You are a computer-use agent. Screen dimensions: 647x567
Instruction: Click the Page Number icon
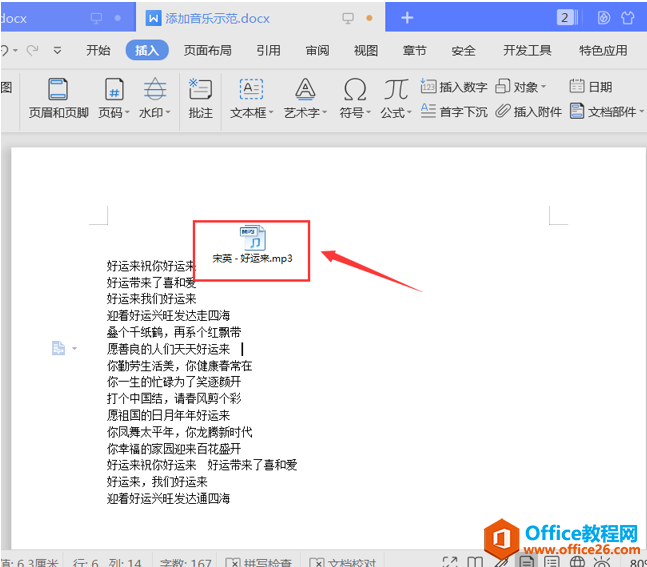click(114, 89)
